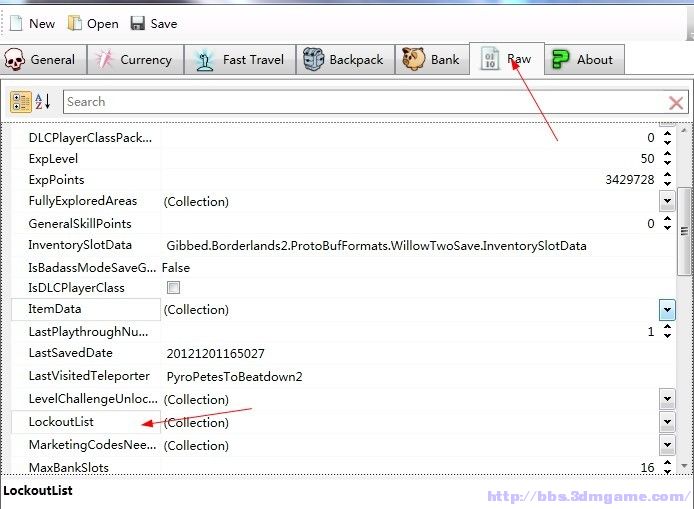
Task: Click the PyroPetesToBeatdown2 teleporter value
Action: tap(235, 377)
